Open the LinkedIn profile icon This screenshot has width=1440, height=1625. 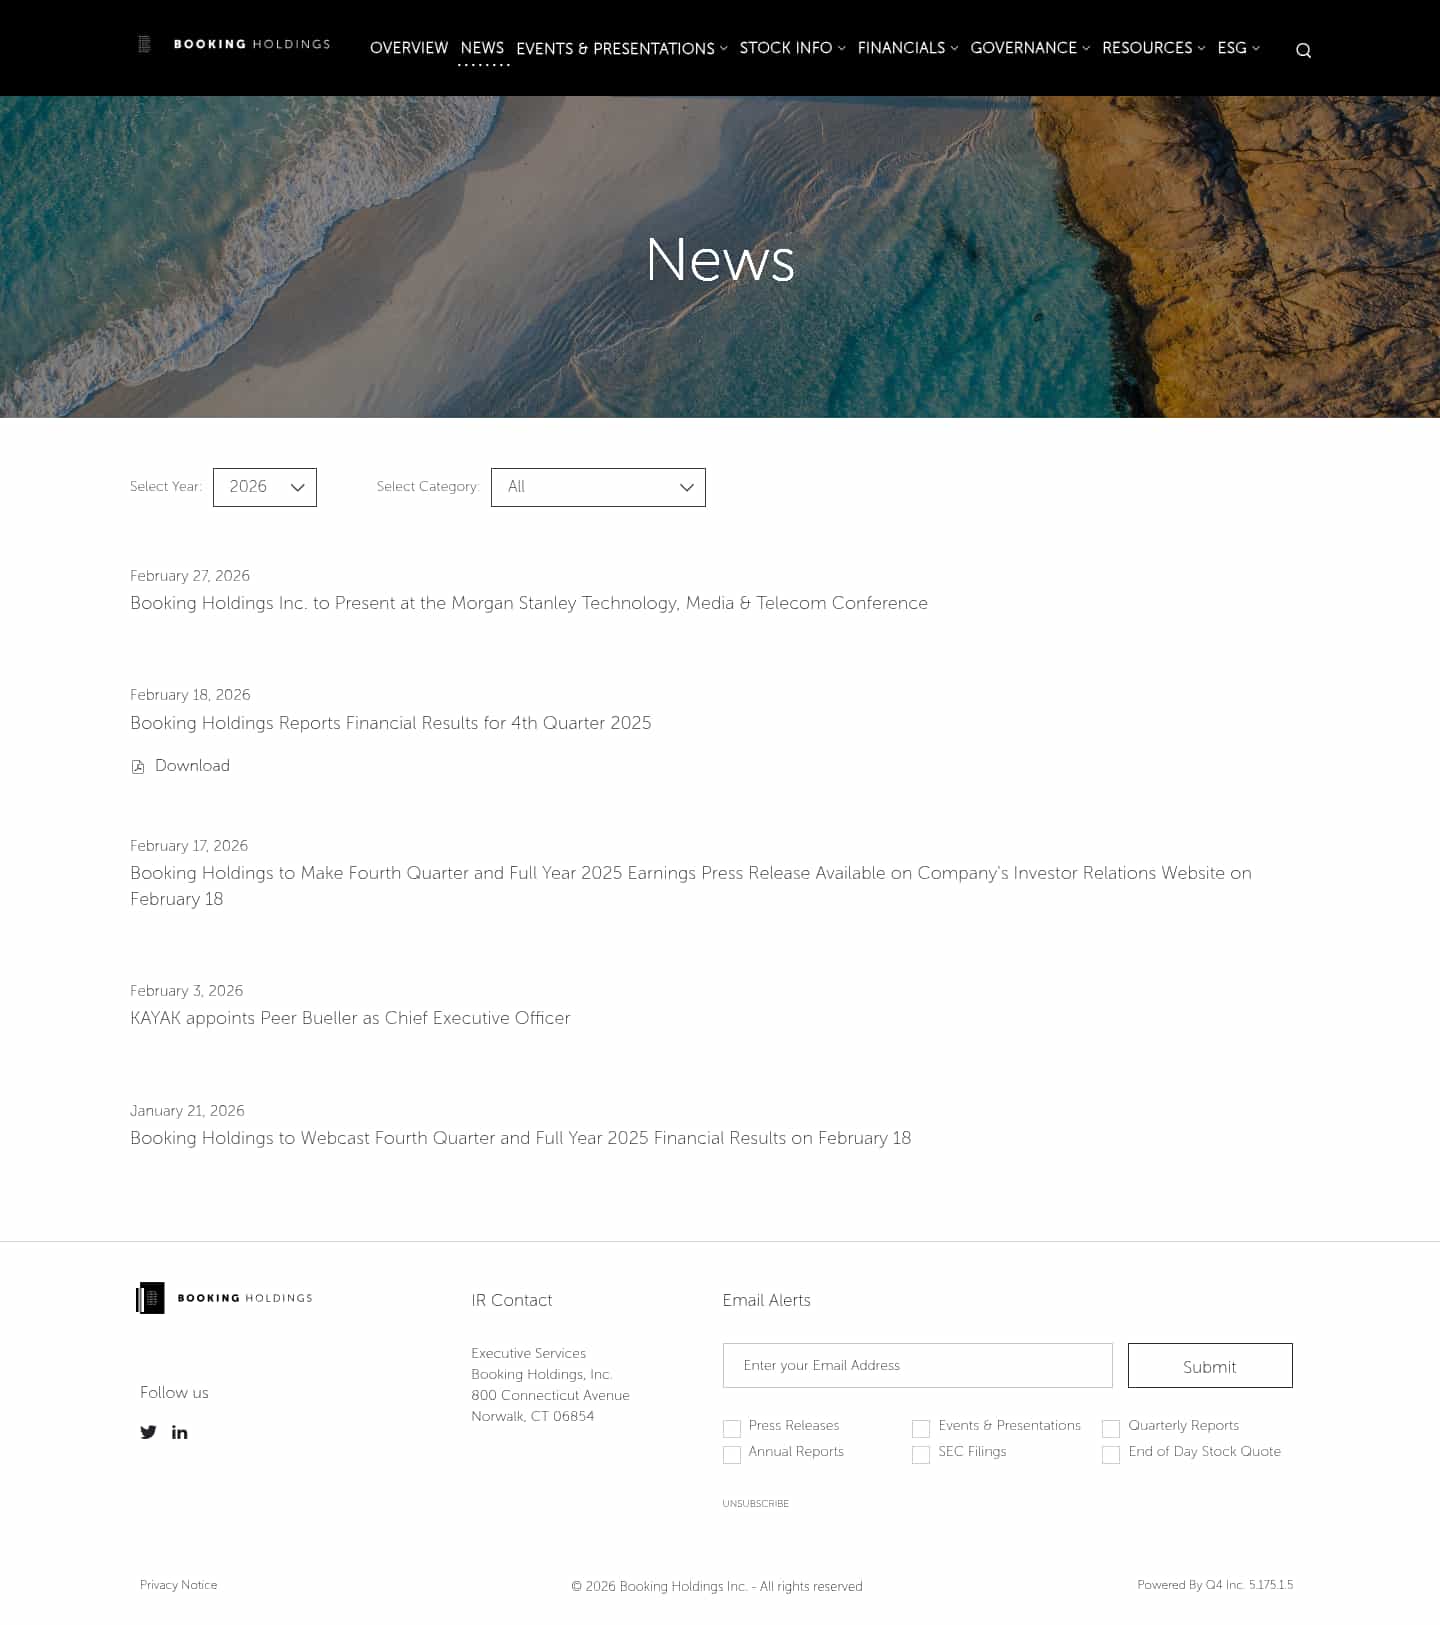[x=180, y=1432]
